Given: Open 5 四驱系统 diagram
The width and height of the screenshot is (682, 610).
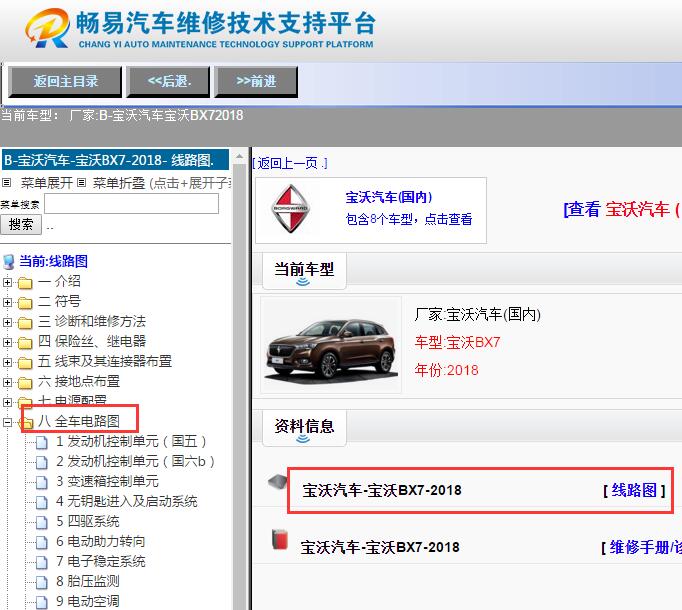Looking at the screenshot, I should tap(87, 522).
